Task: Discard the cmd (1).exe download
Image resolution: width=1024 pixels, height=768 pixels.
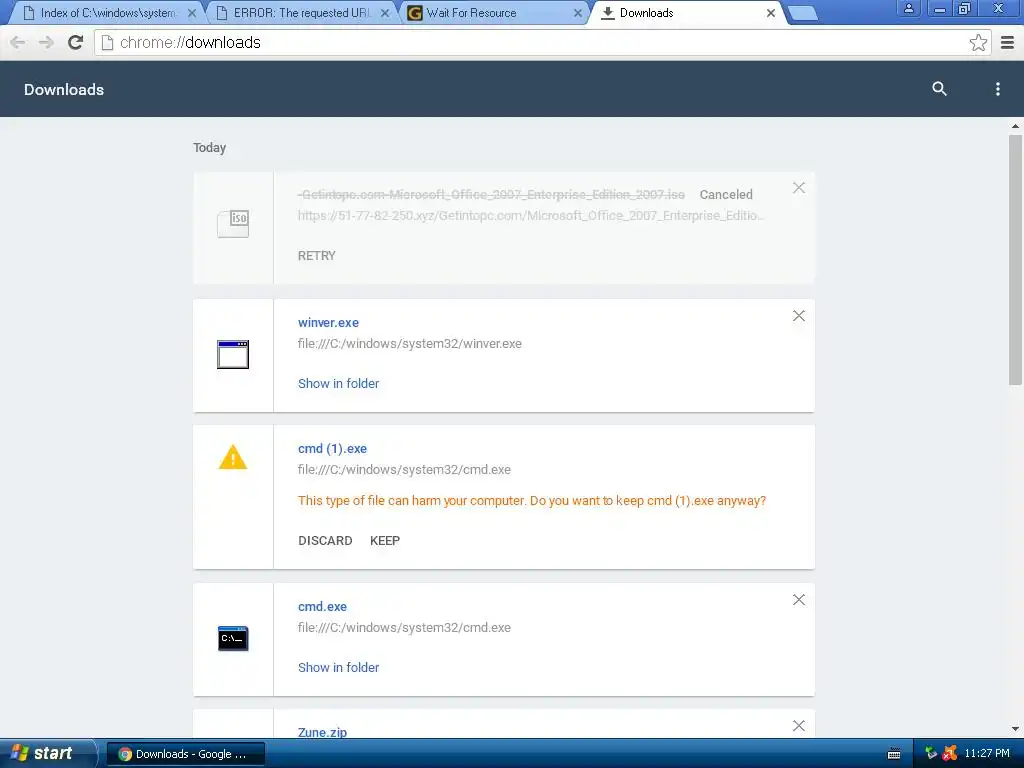Action: point(325,541)
